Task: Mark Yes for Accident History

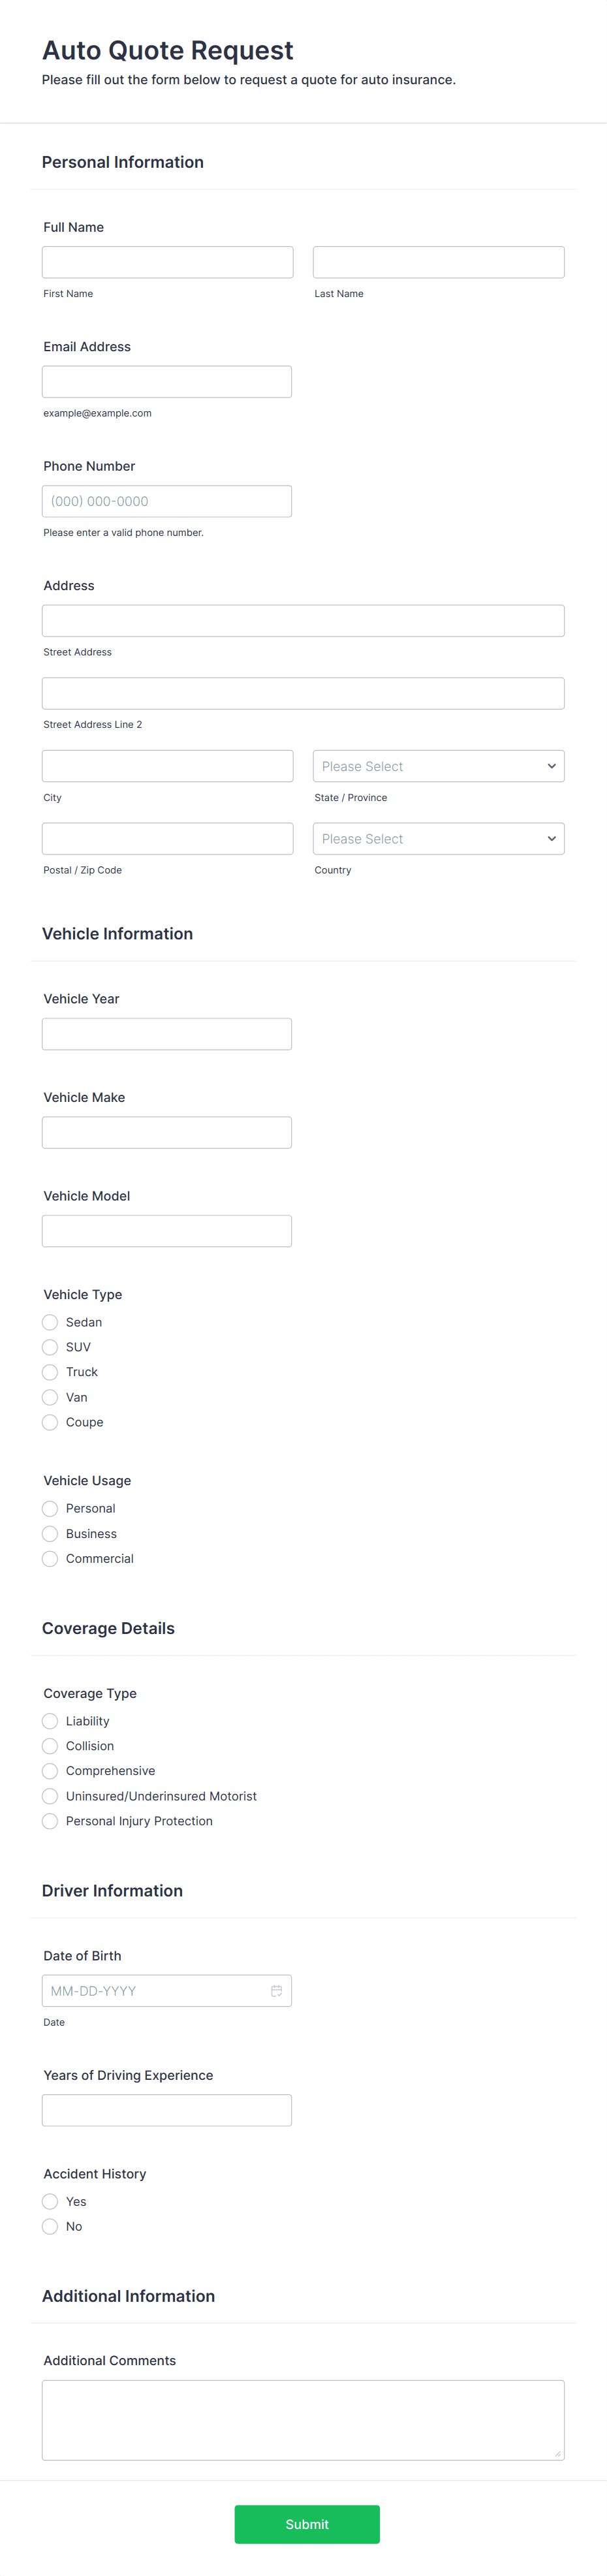Action: pyautogui.click(x=50, y=2201)
